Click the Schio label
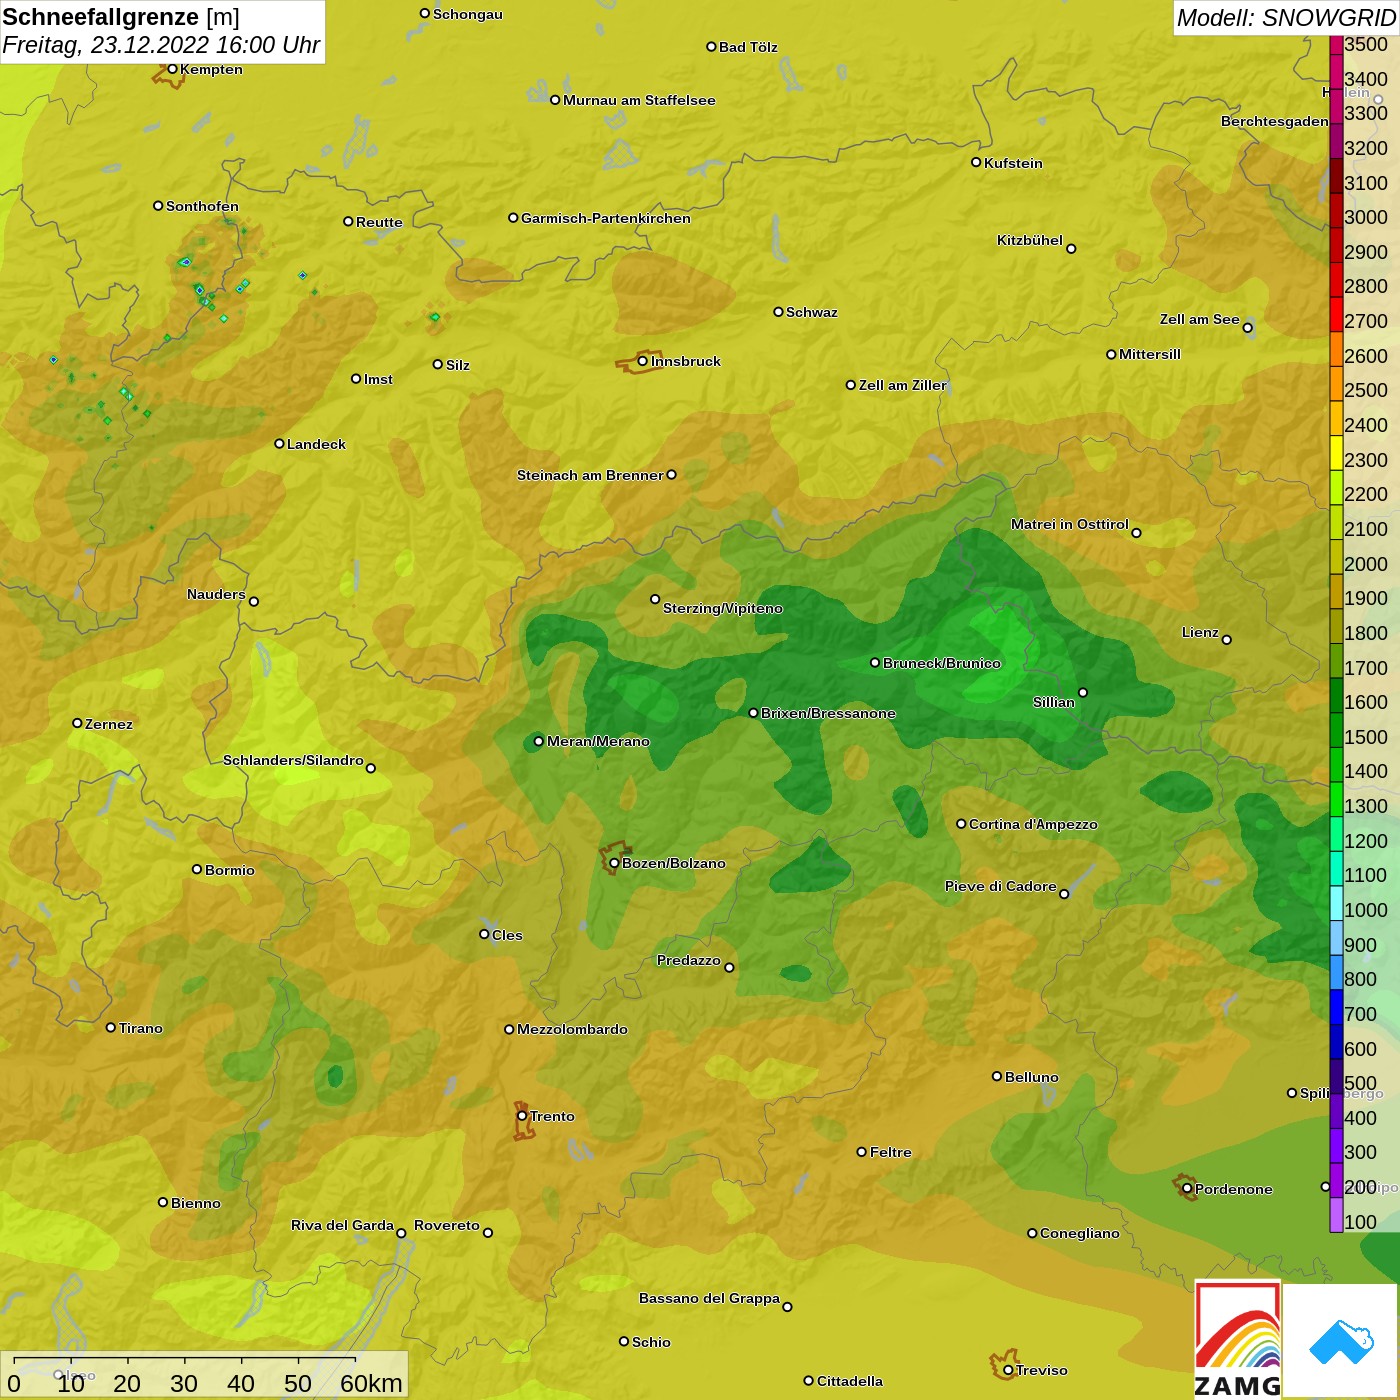The height and width of the screenshot is (1400, 1400). [651, 1342]
